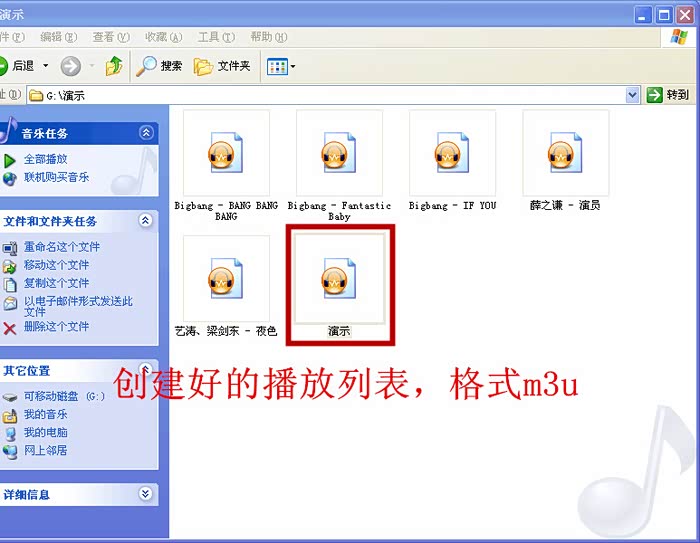The width and height of the screenshot is (700, 543).
Task: Open Removable Disk (G:) location
Action: 64,396
